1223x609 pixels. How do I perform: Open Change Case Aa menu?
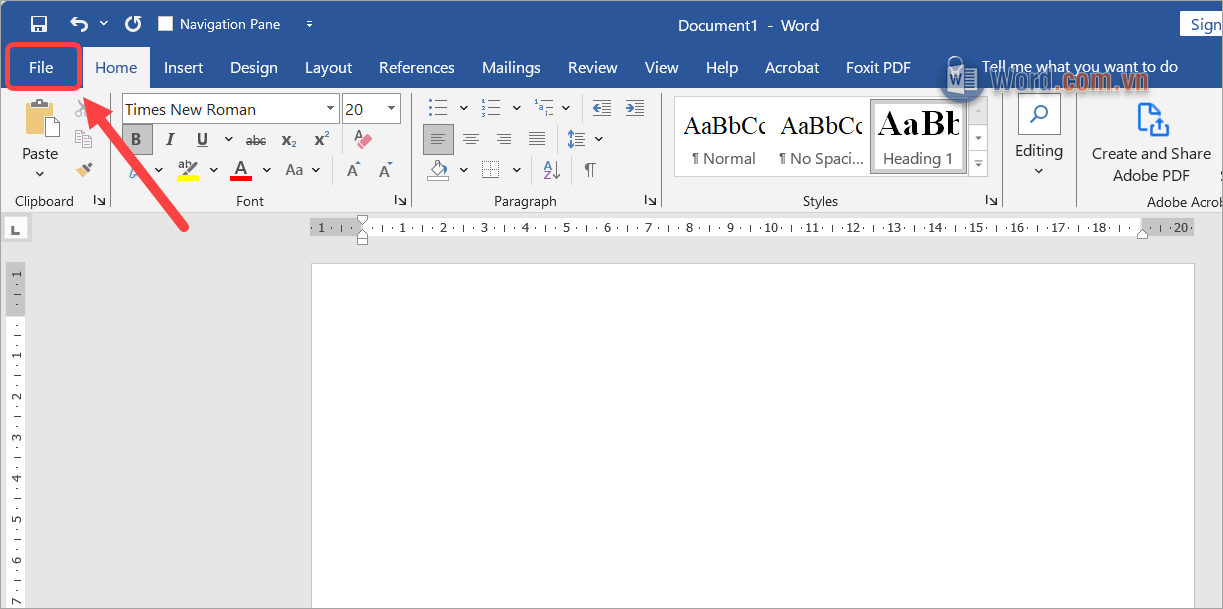click(x=302, y=170)
